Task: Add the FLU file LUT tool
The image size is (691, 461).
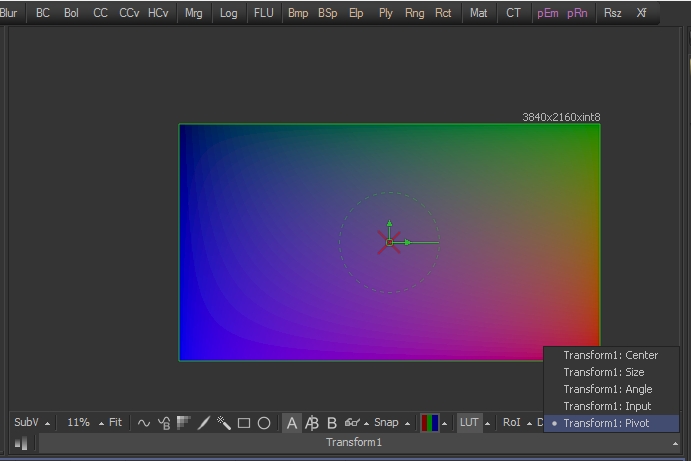Action: (264, 13)
